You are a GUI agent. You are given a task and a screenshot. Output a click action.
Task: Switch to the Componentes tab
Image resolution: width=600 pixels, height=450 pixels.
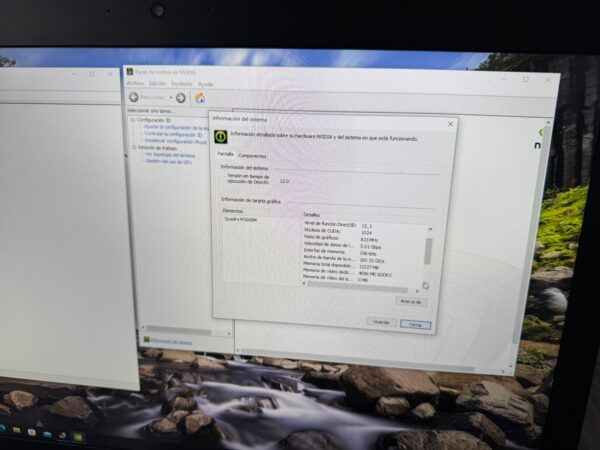coord(252,155)
